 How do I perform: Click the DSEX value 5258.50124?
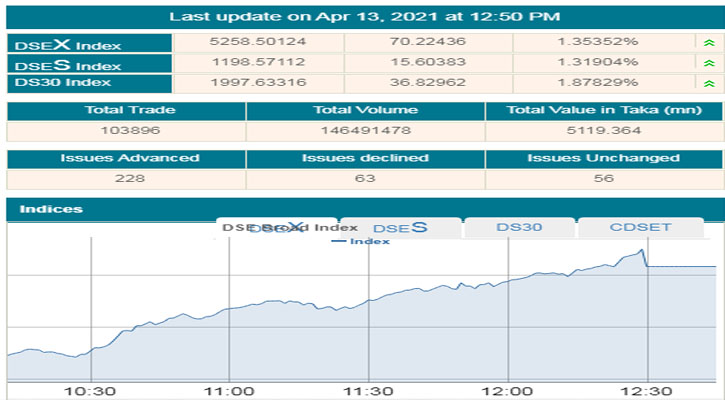point(260,43)
